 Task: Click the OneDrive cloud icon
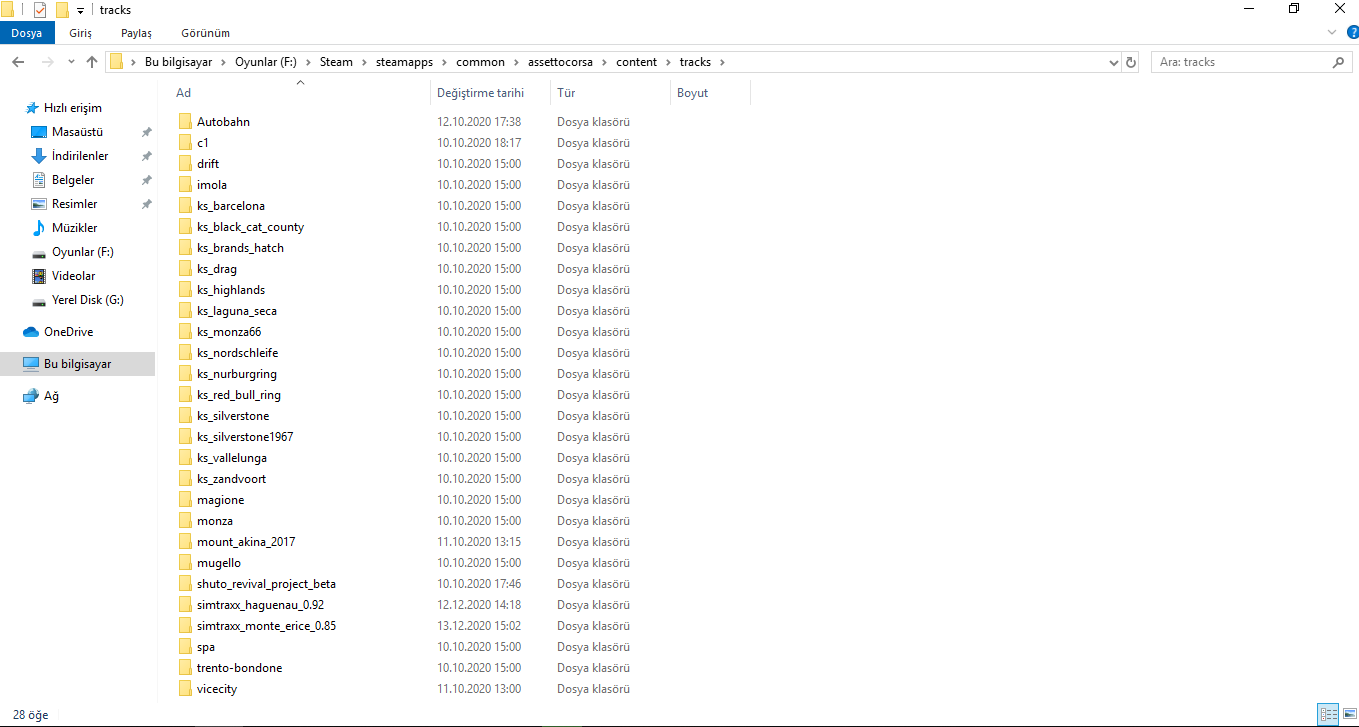(x=31, y=332)
